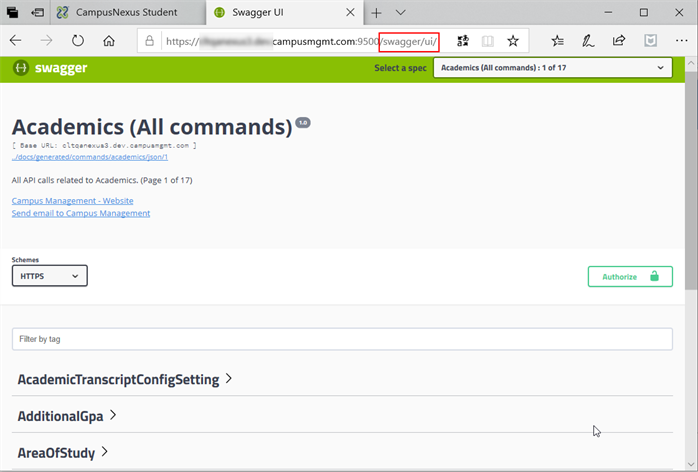Open the HTTPS schemes dropdown
Image resolution: width=698 pixels, height=472 pixels.
pyautogui.click(x=49, y=276)
